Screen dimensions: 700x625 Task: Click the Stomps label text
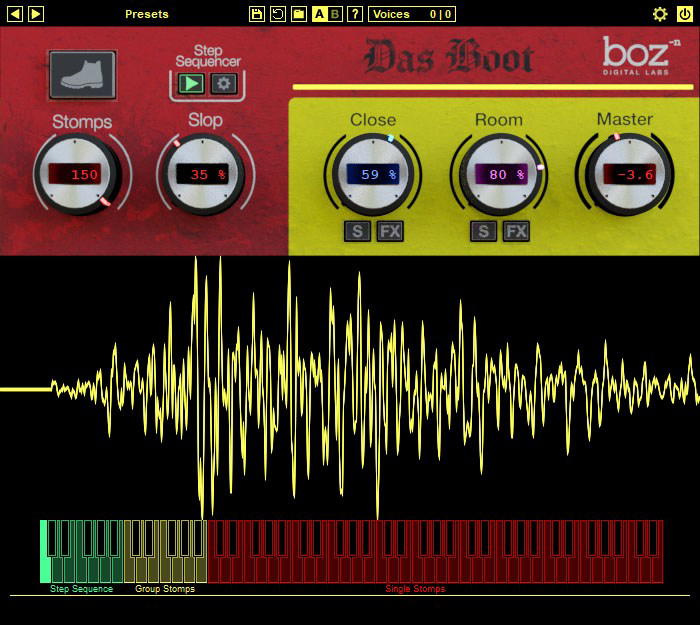point(82,122)
